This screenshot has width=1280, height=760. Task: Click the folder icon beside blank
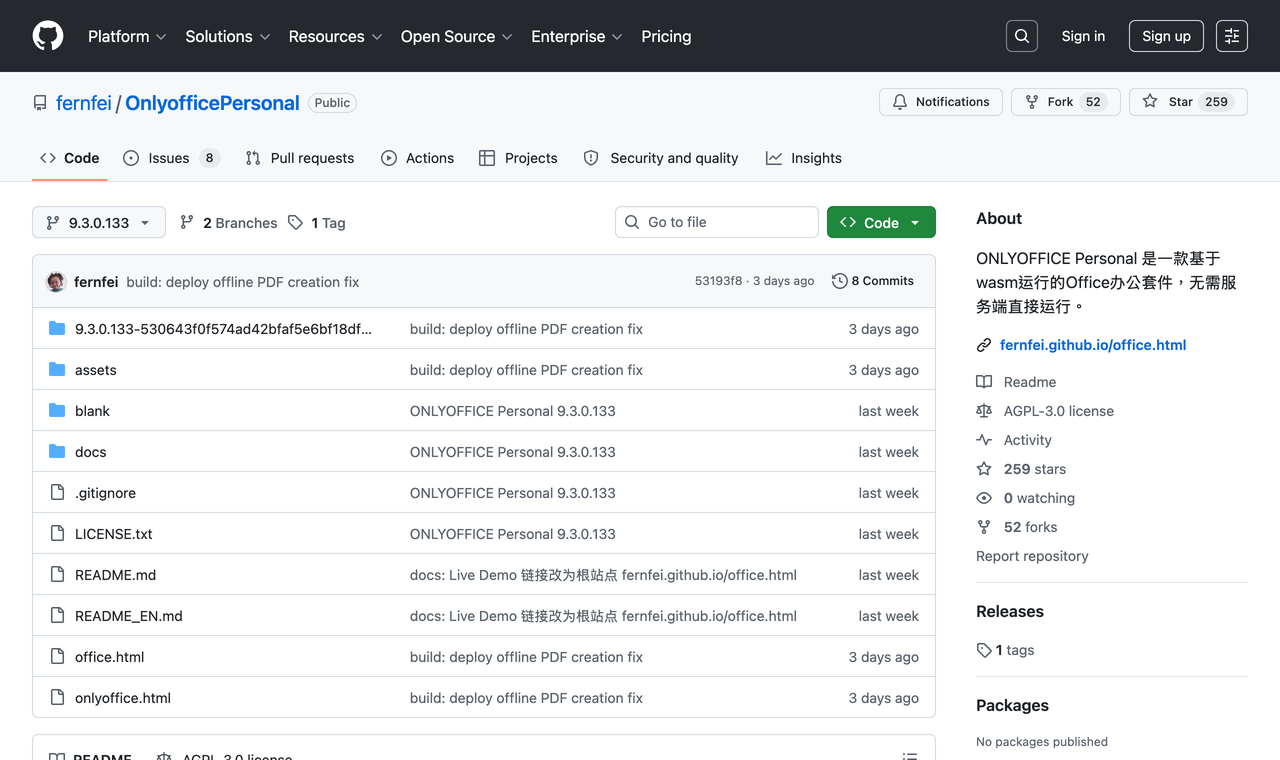point(57,411)
